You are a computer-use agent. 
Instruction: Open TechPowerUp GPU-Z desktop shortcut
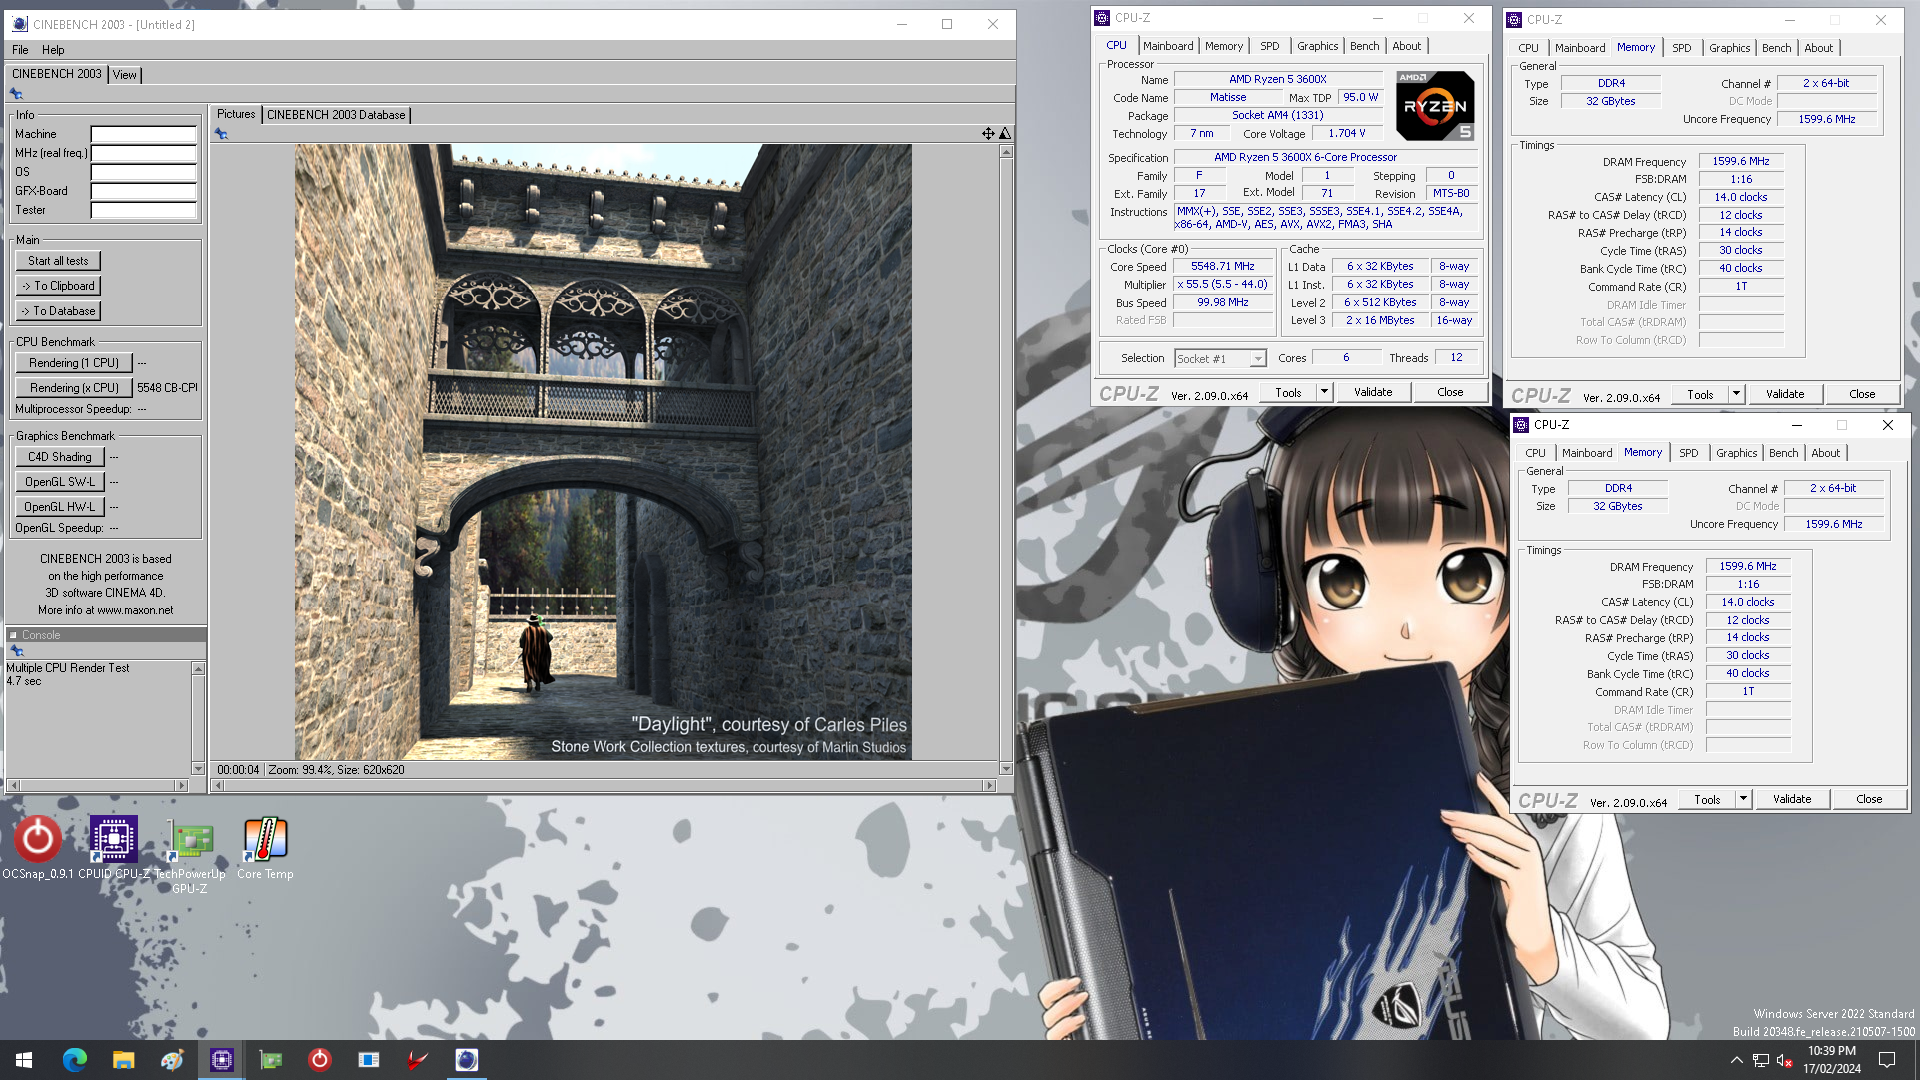tap(190, 855)
